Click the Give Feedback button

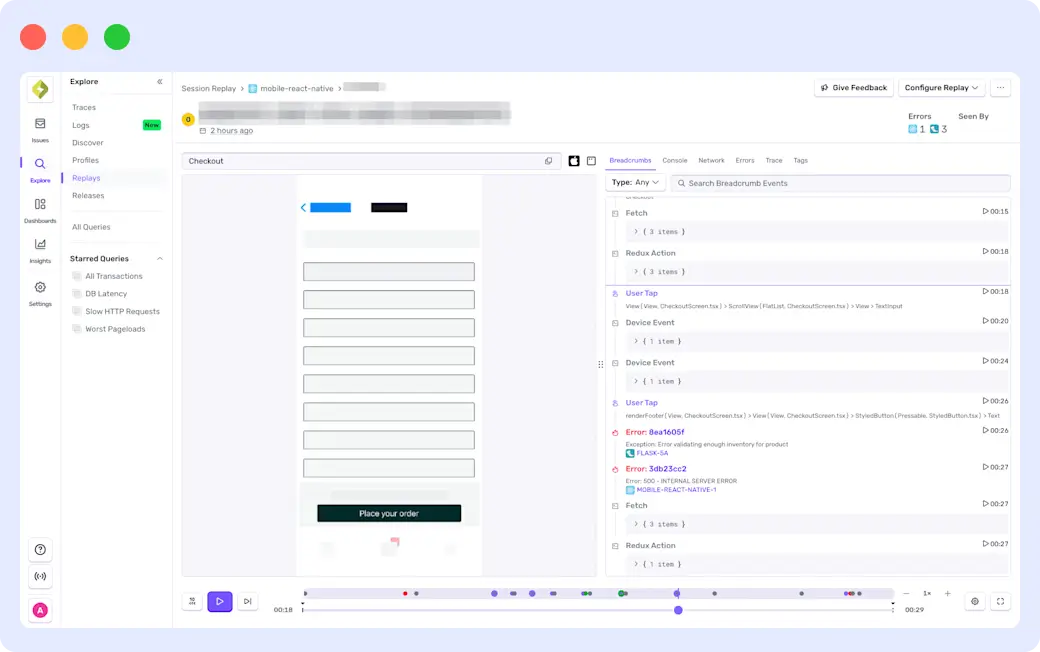click(853, 87)
